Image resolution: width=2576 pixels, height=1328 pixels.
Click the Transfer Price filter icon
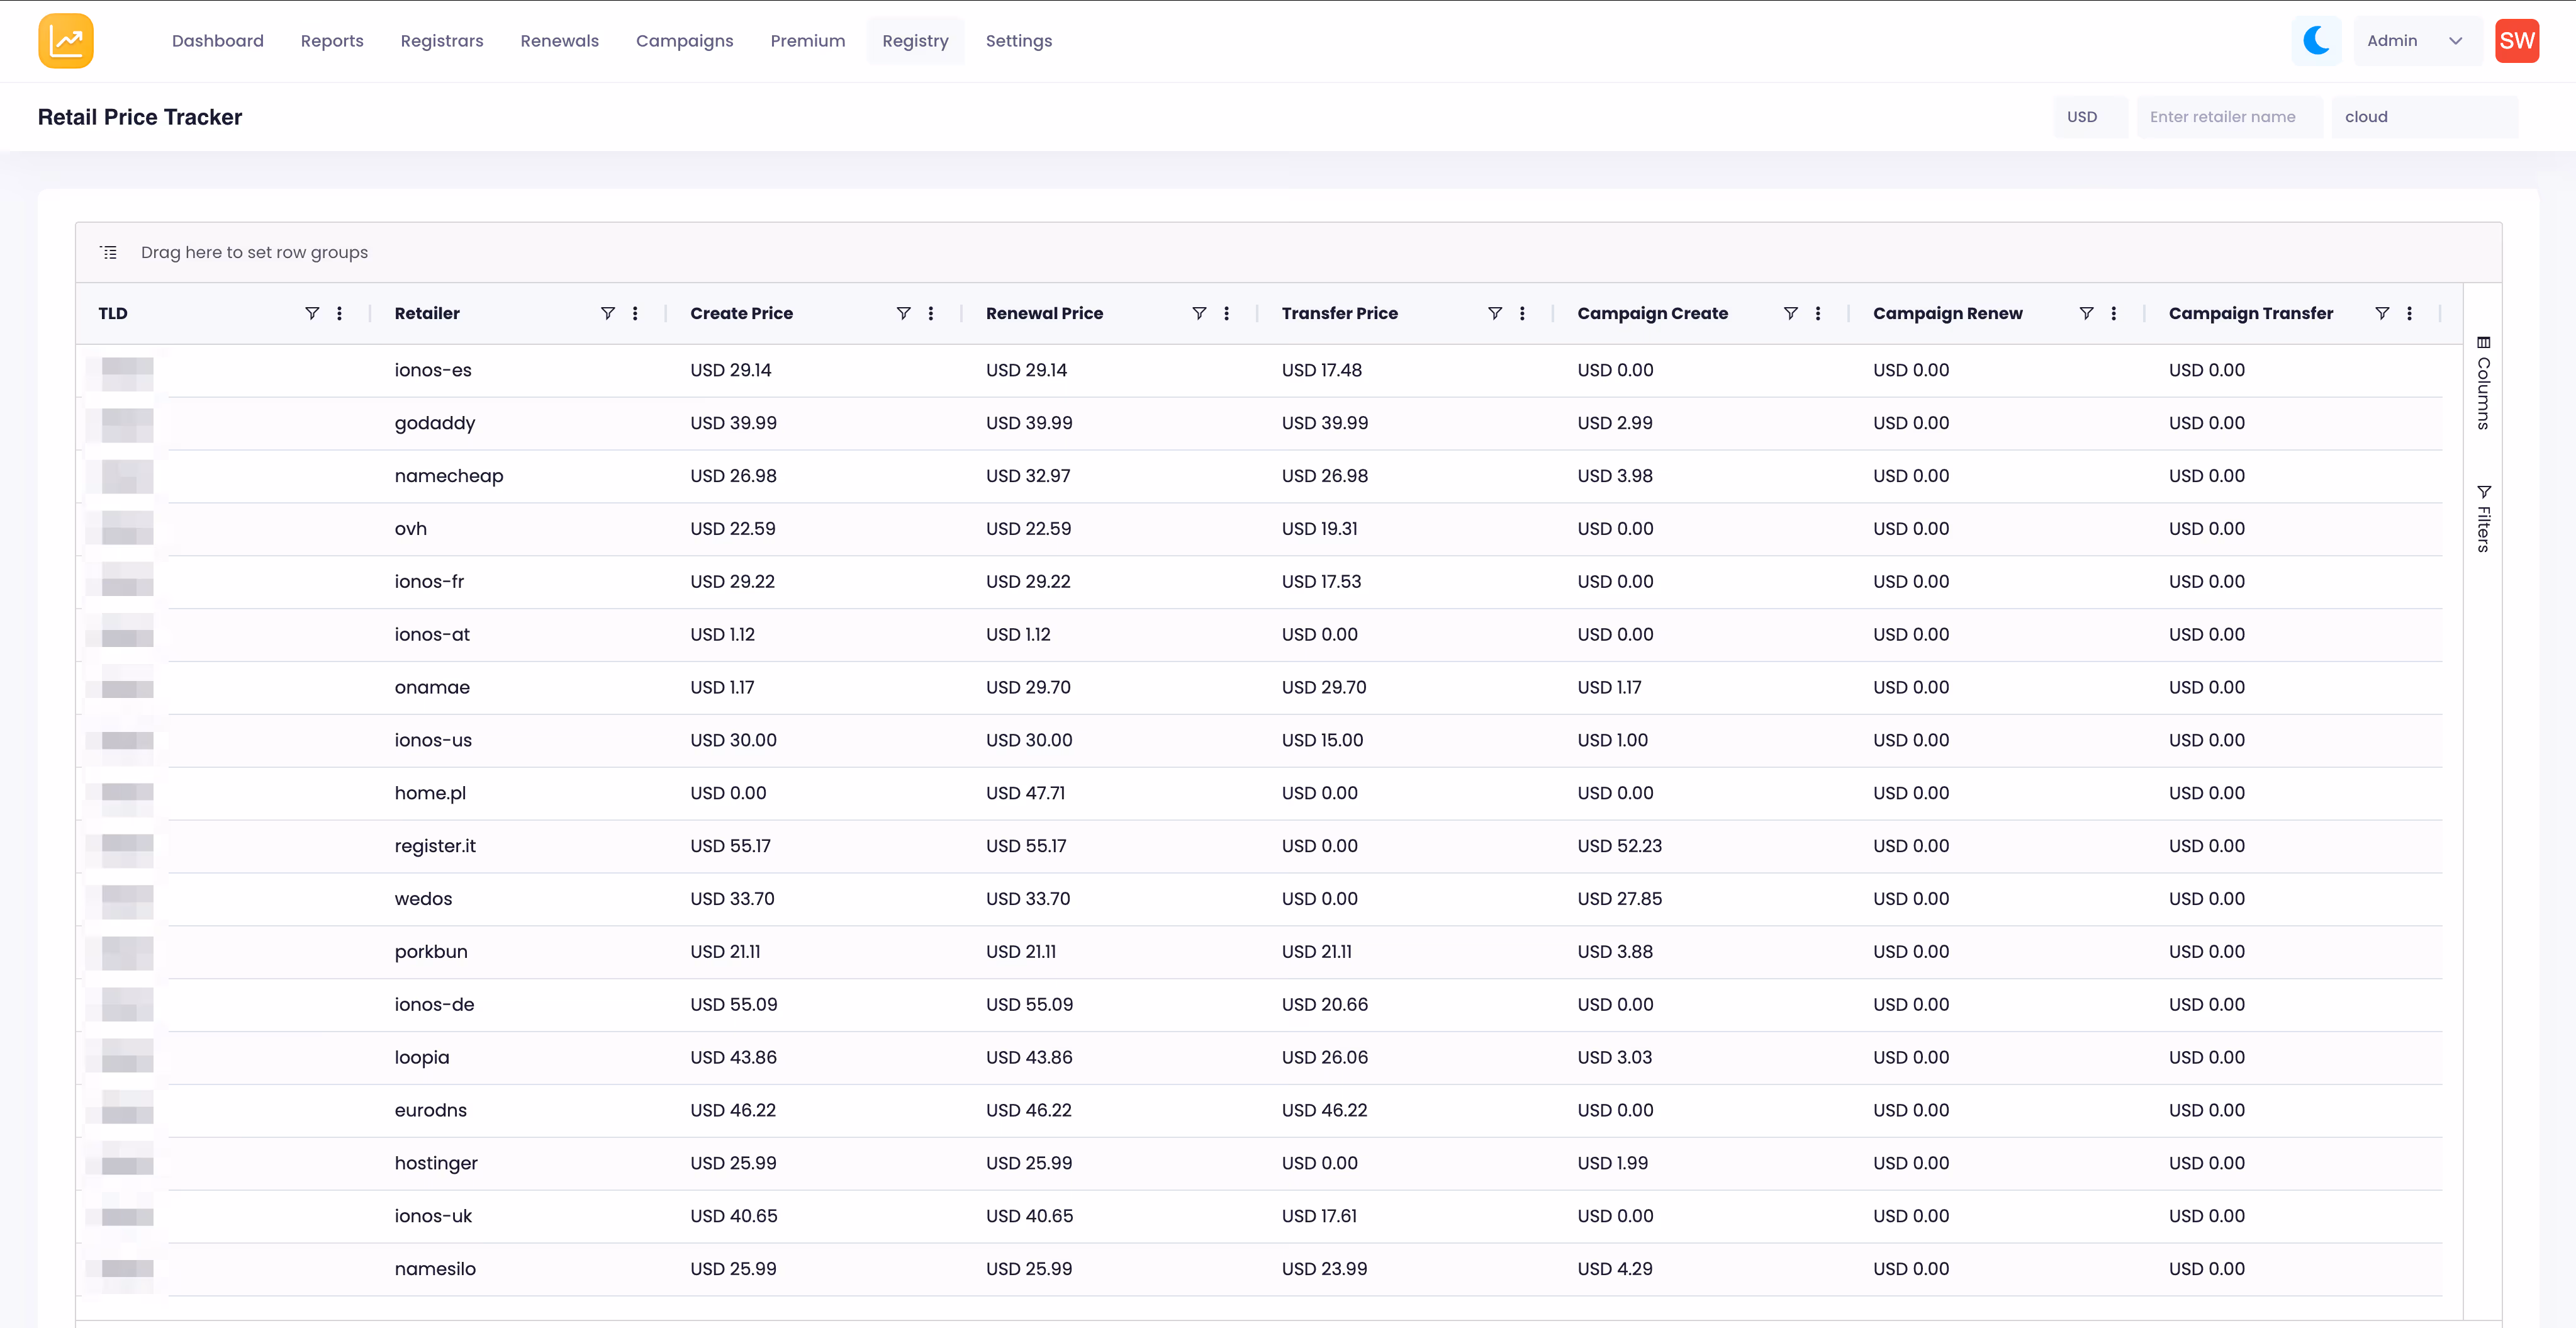[x=1494, y=313]
